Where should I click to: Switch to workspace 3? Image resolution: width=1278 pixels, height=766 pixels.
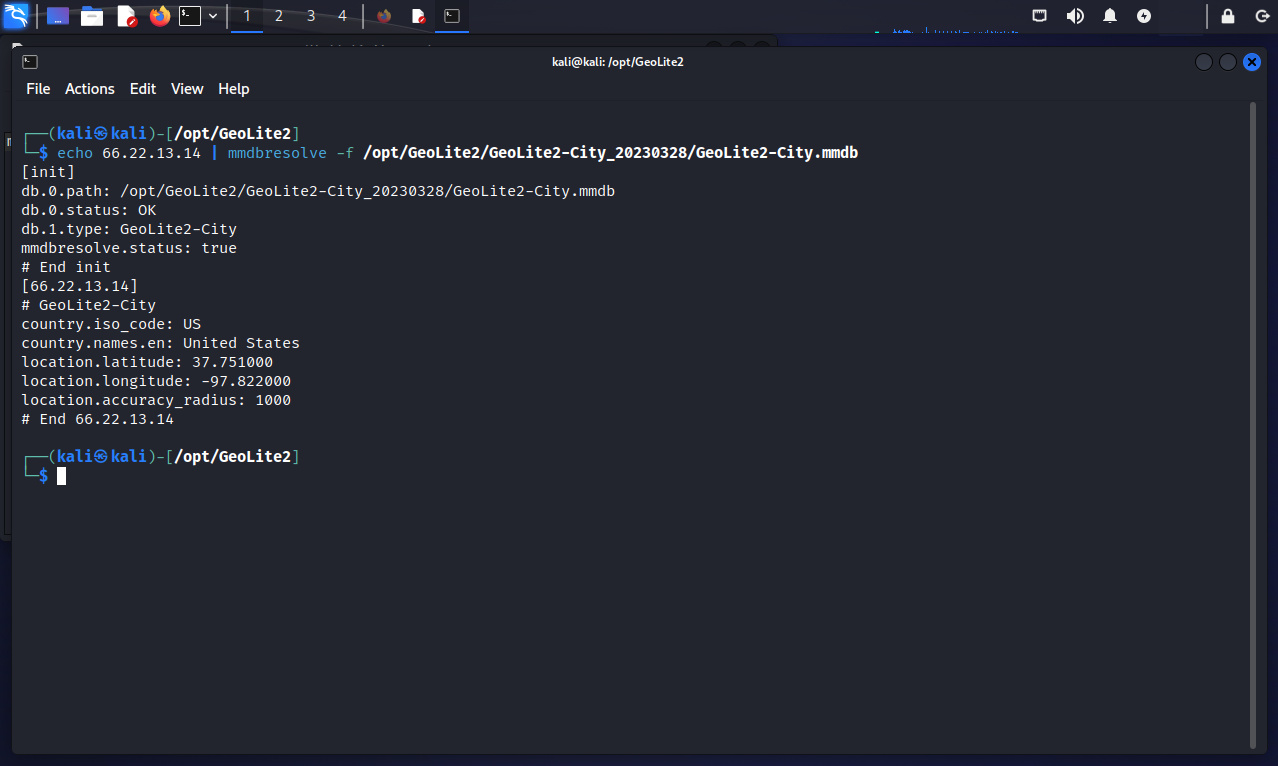tap(311, 16)
